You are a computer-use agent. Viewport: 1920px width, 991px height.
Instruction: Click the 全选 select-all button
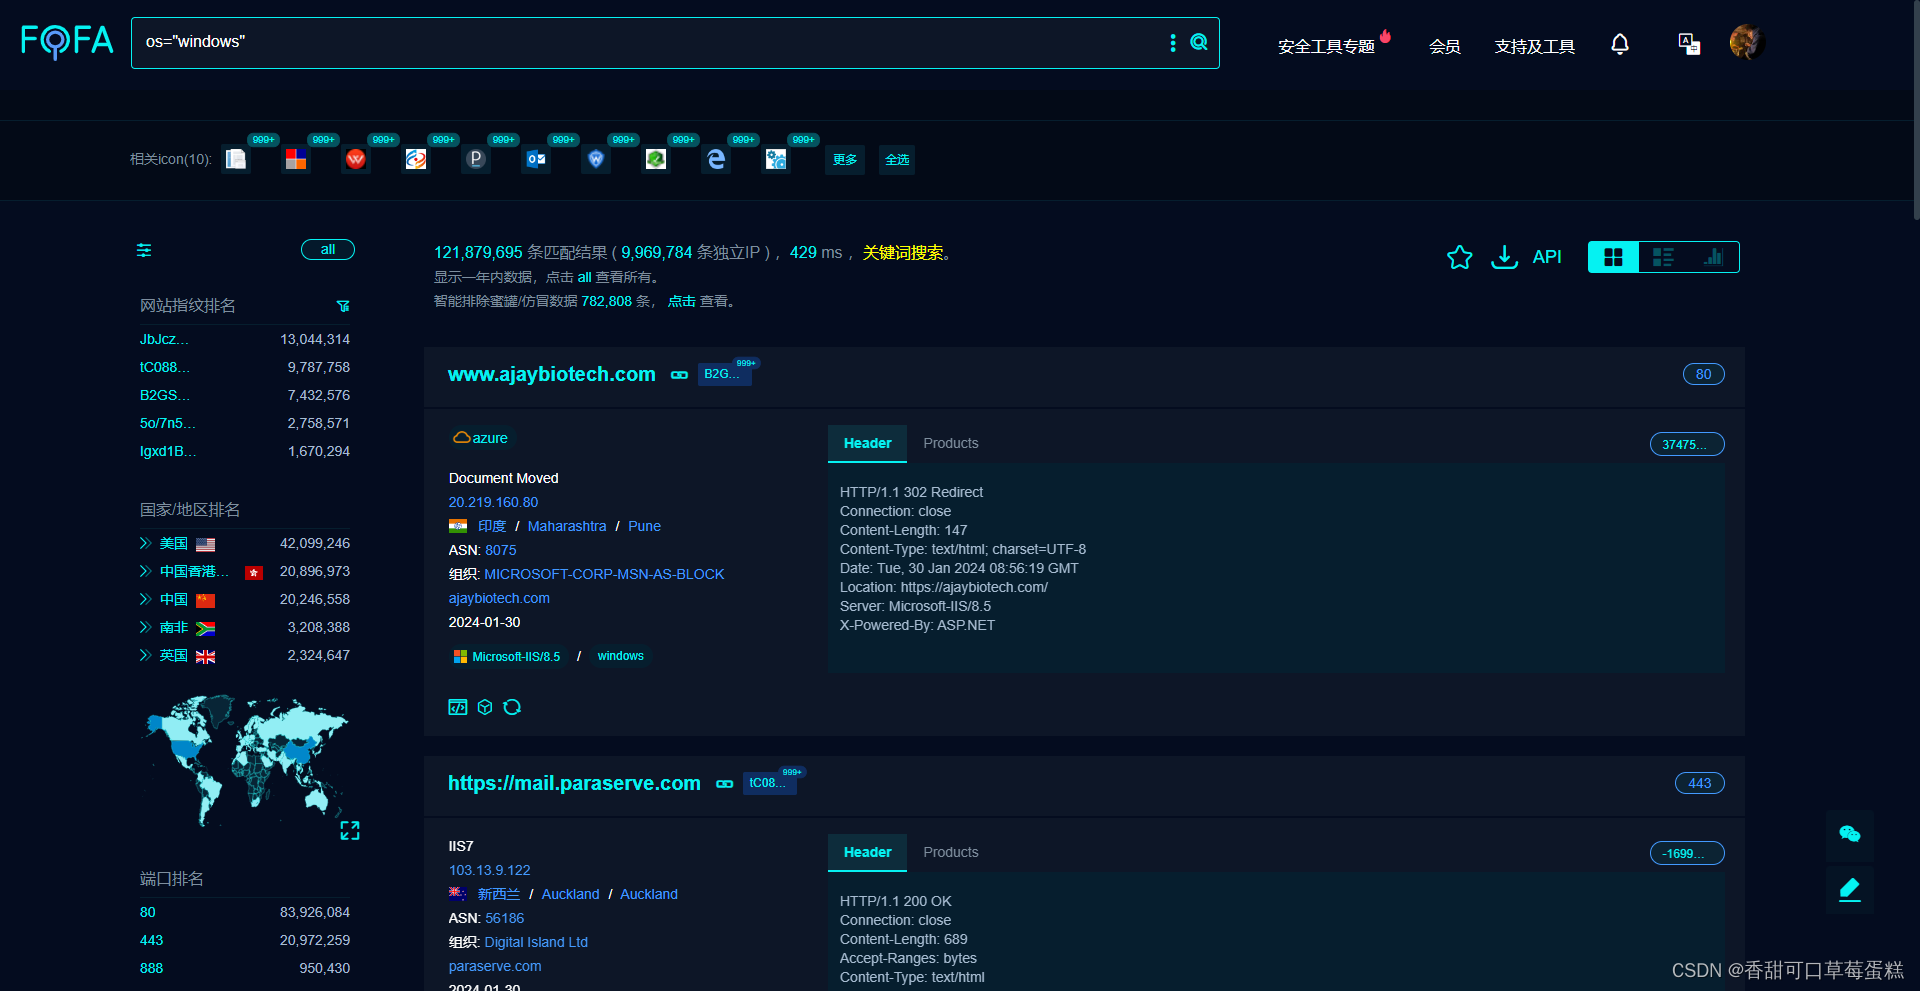[897, 160]
